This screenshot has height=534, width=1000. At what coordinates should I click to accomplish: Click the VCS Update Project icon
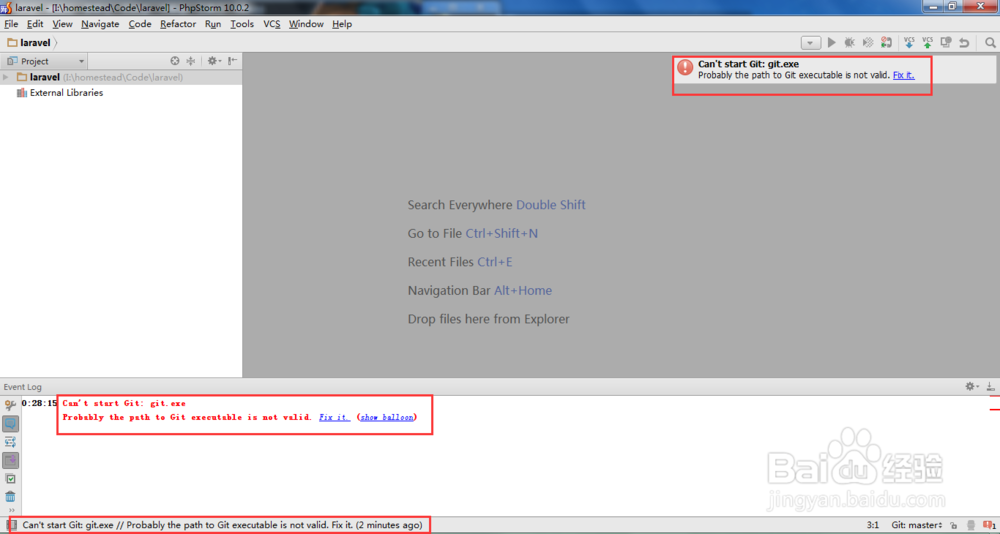909,43
